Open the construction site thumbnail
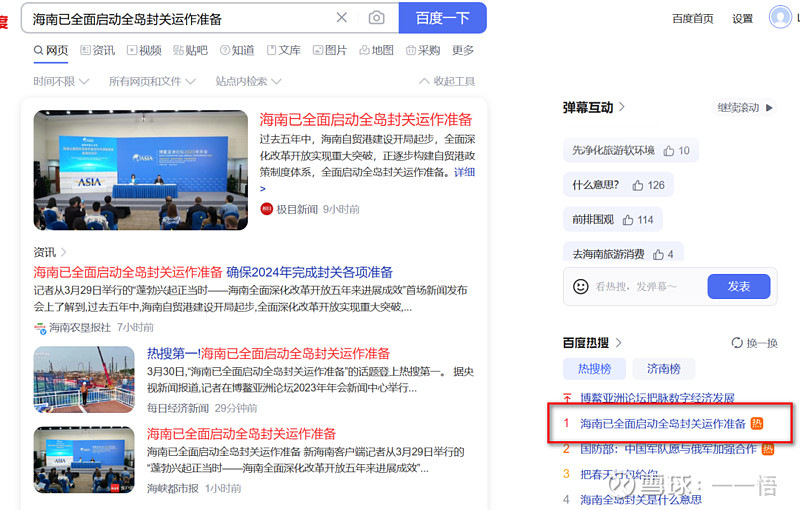800x510 pixels. pyautogui.click(x=84, y=379)
